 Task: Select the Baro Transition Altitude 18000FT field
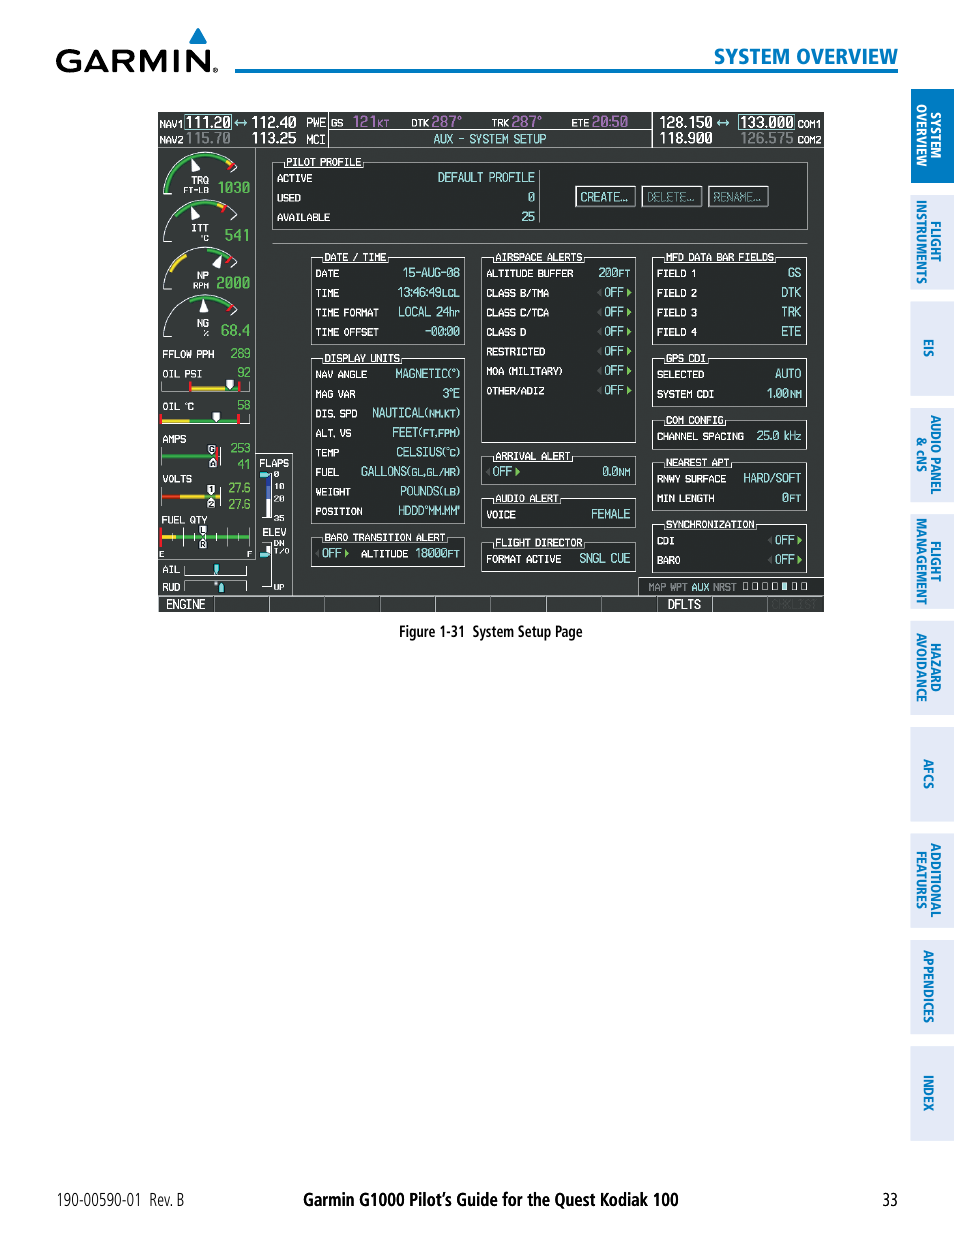pyautogui.click(x=438, y=553)
